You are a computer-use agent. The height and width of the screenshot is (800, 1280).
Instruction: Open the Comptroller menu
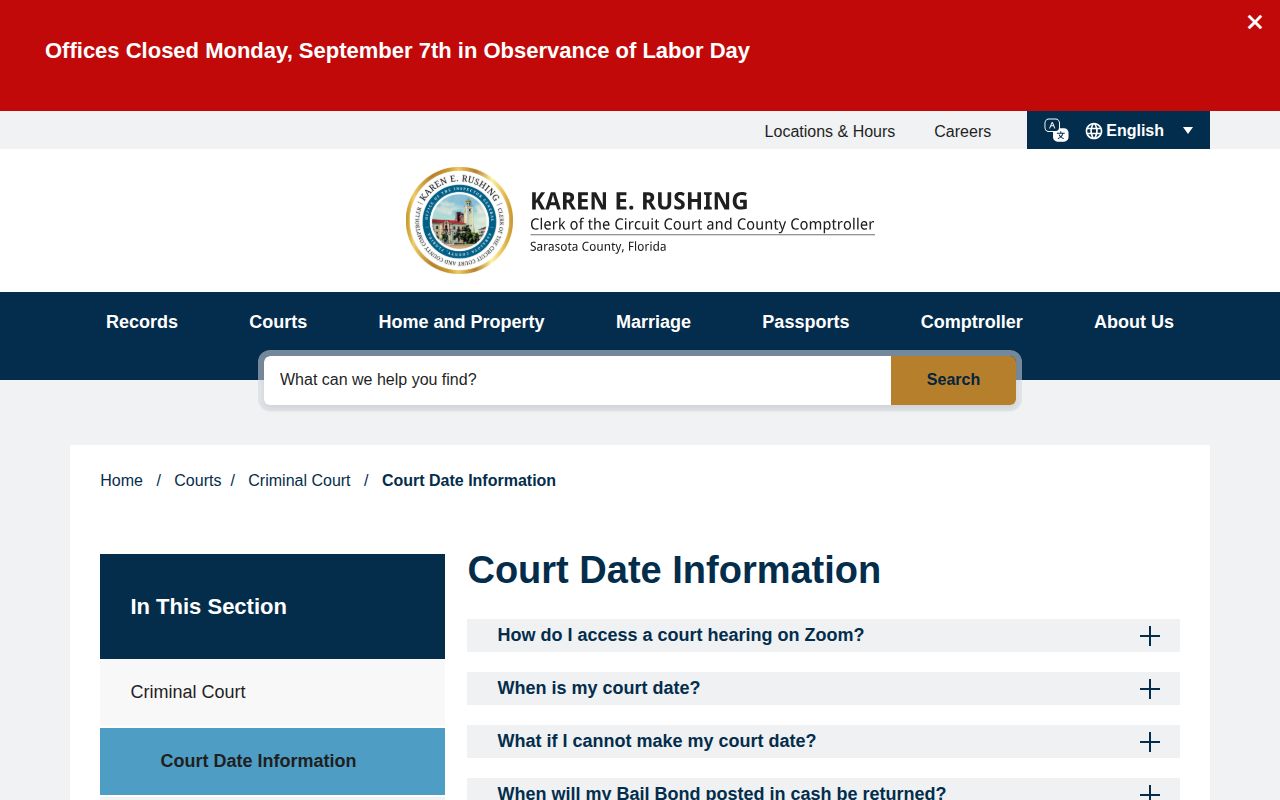pos(971,322)
